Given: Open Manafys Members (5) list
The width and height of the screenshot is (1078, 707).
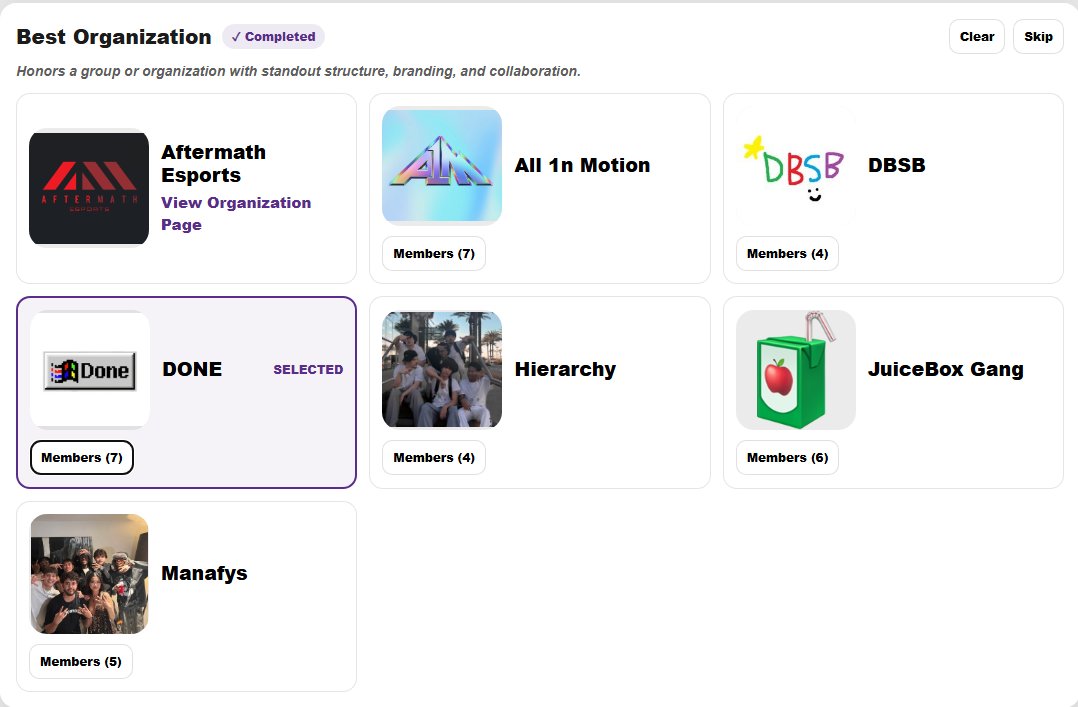Looking at the screenshot, I should [x=80, y=662].
